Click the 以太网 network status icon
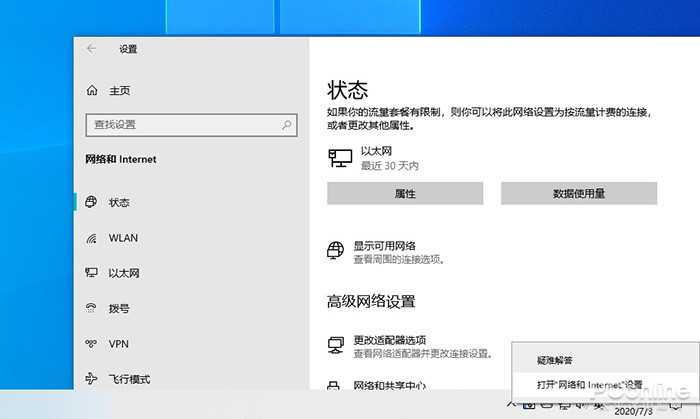 tap(340, 158)
